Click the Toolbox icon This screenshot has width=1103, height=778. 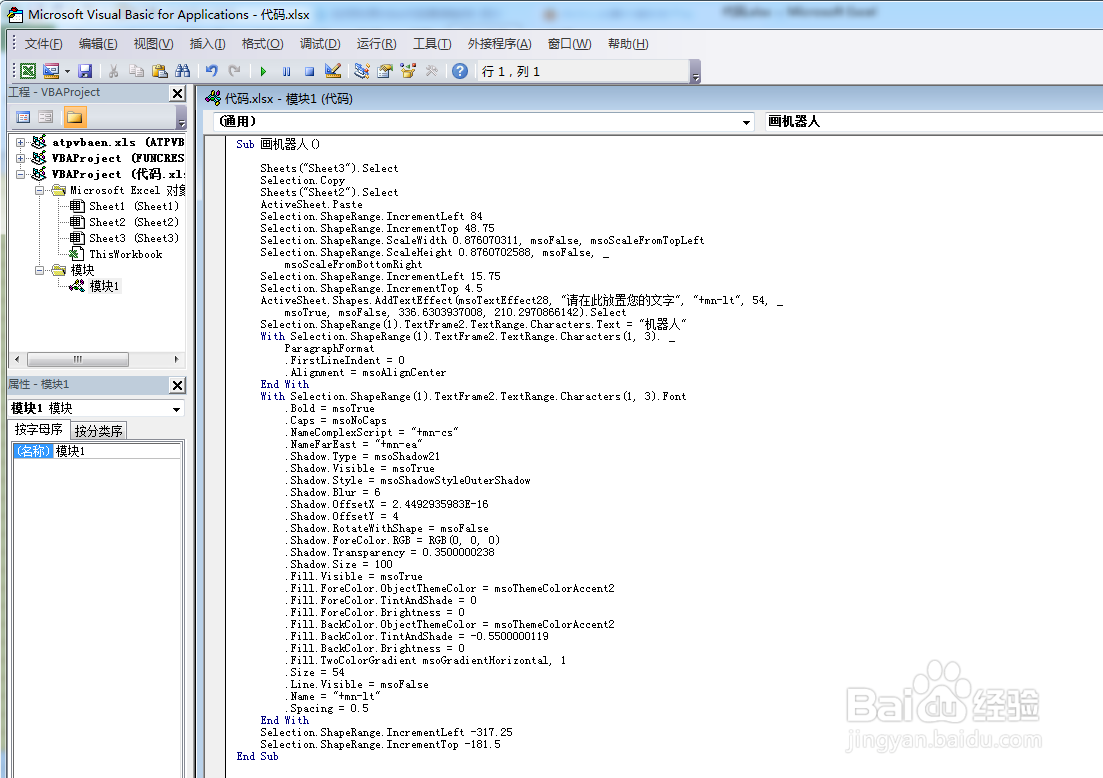click(431, 71)
